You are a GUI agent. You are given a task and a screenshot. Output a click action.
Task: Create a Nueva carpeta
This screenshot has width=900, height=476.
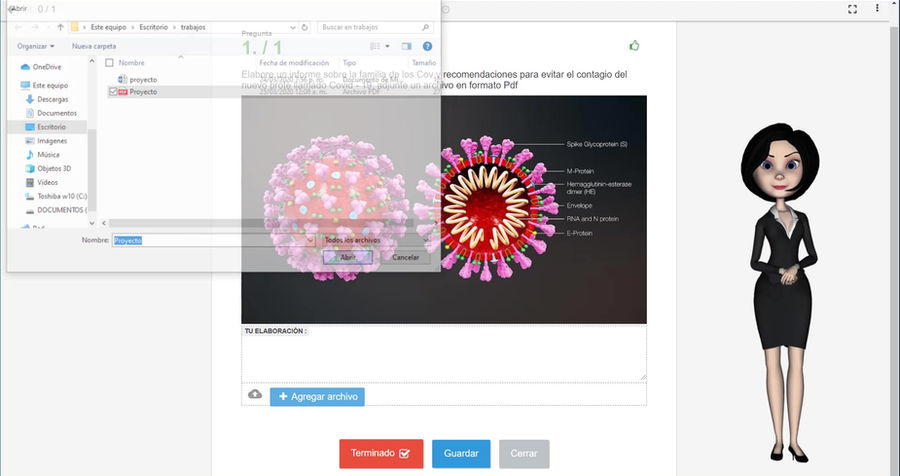pos(94,46)
